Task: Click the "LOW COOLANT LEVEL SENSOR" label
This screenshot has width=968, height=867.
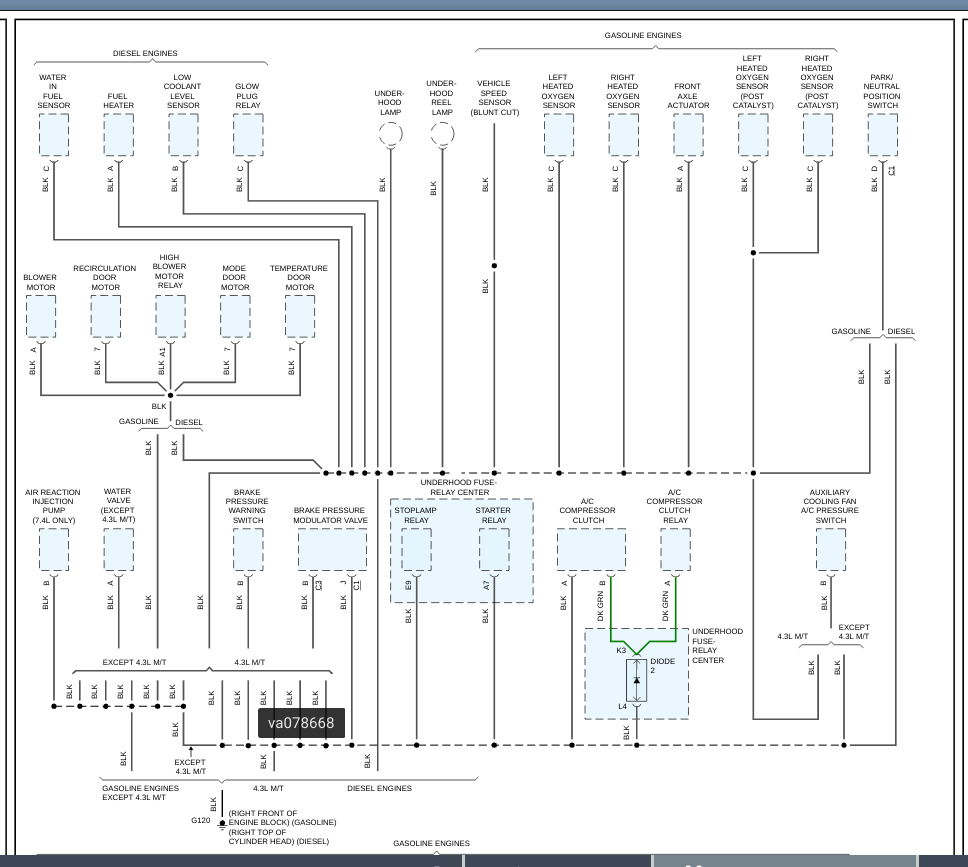Action: (183, 91)
